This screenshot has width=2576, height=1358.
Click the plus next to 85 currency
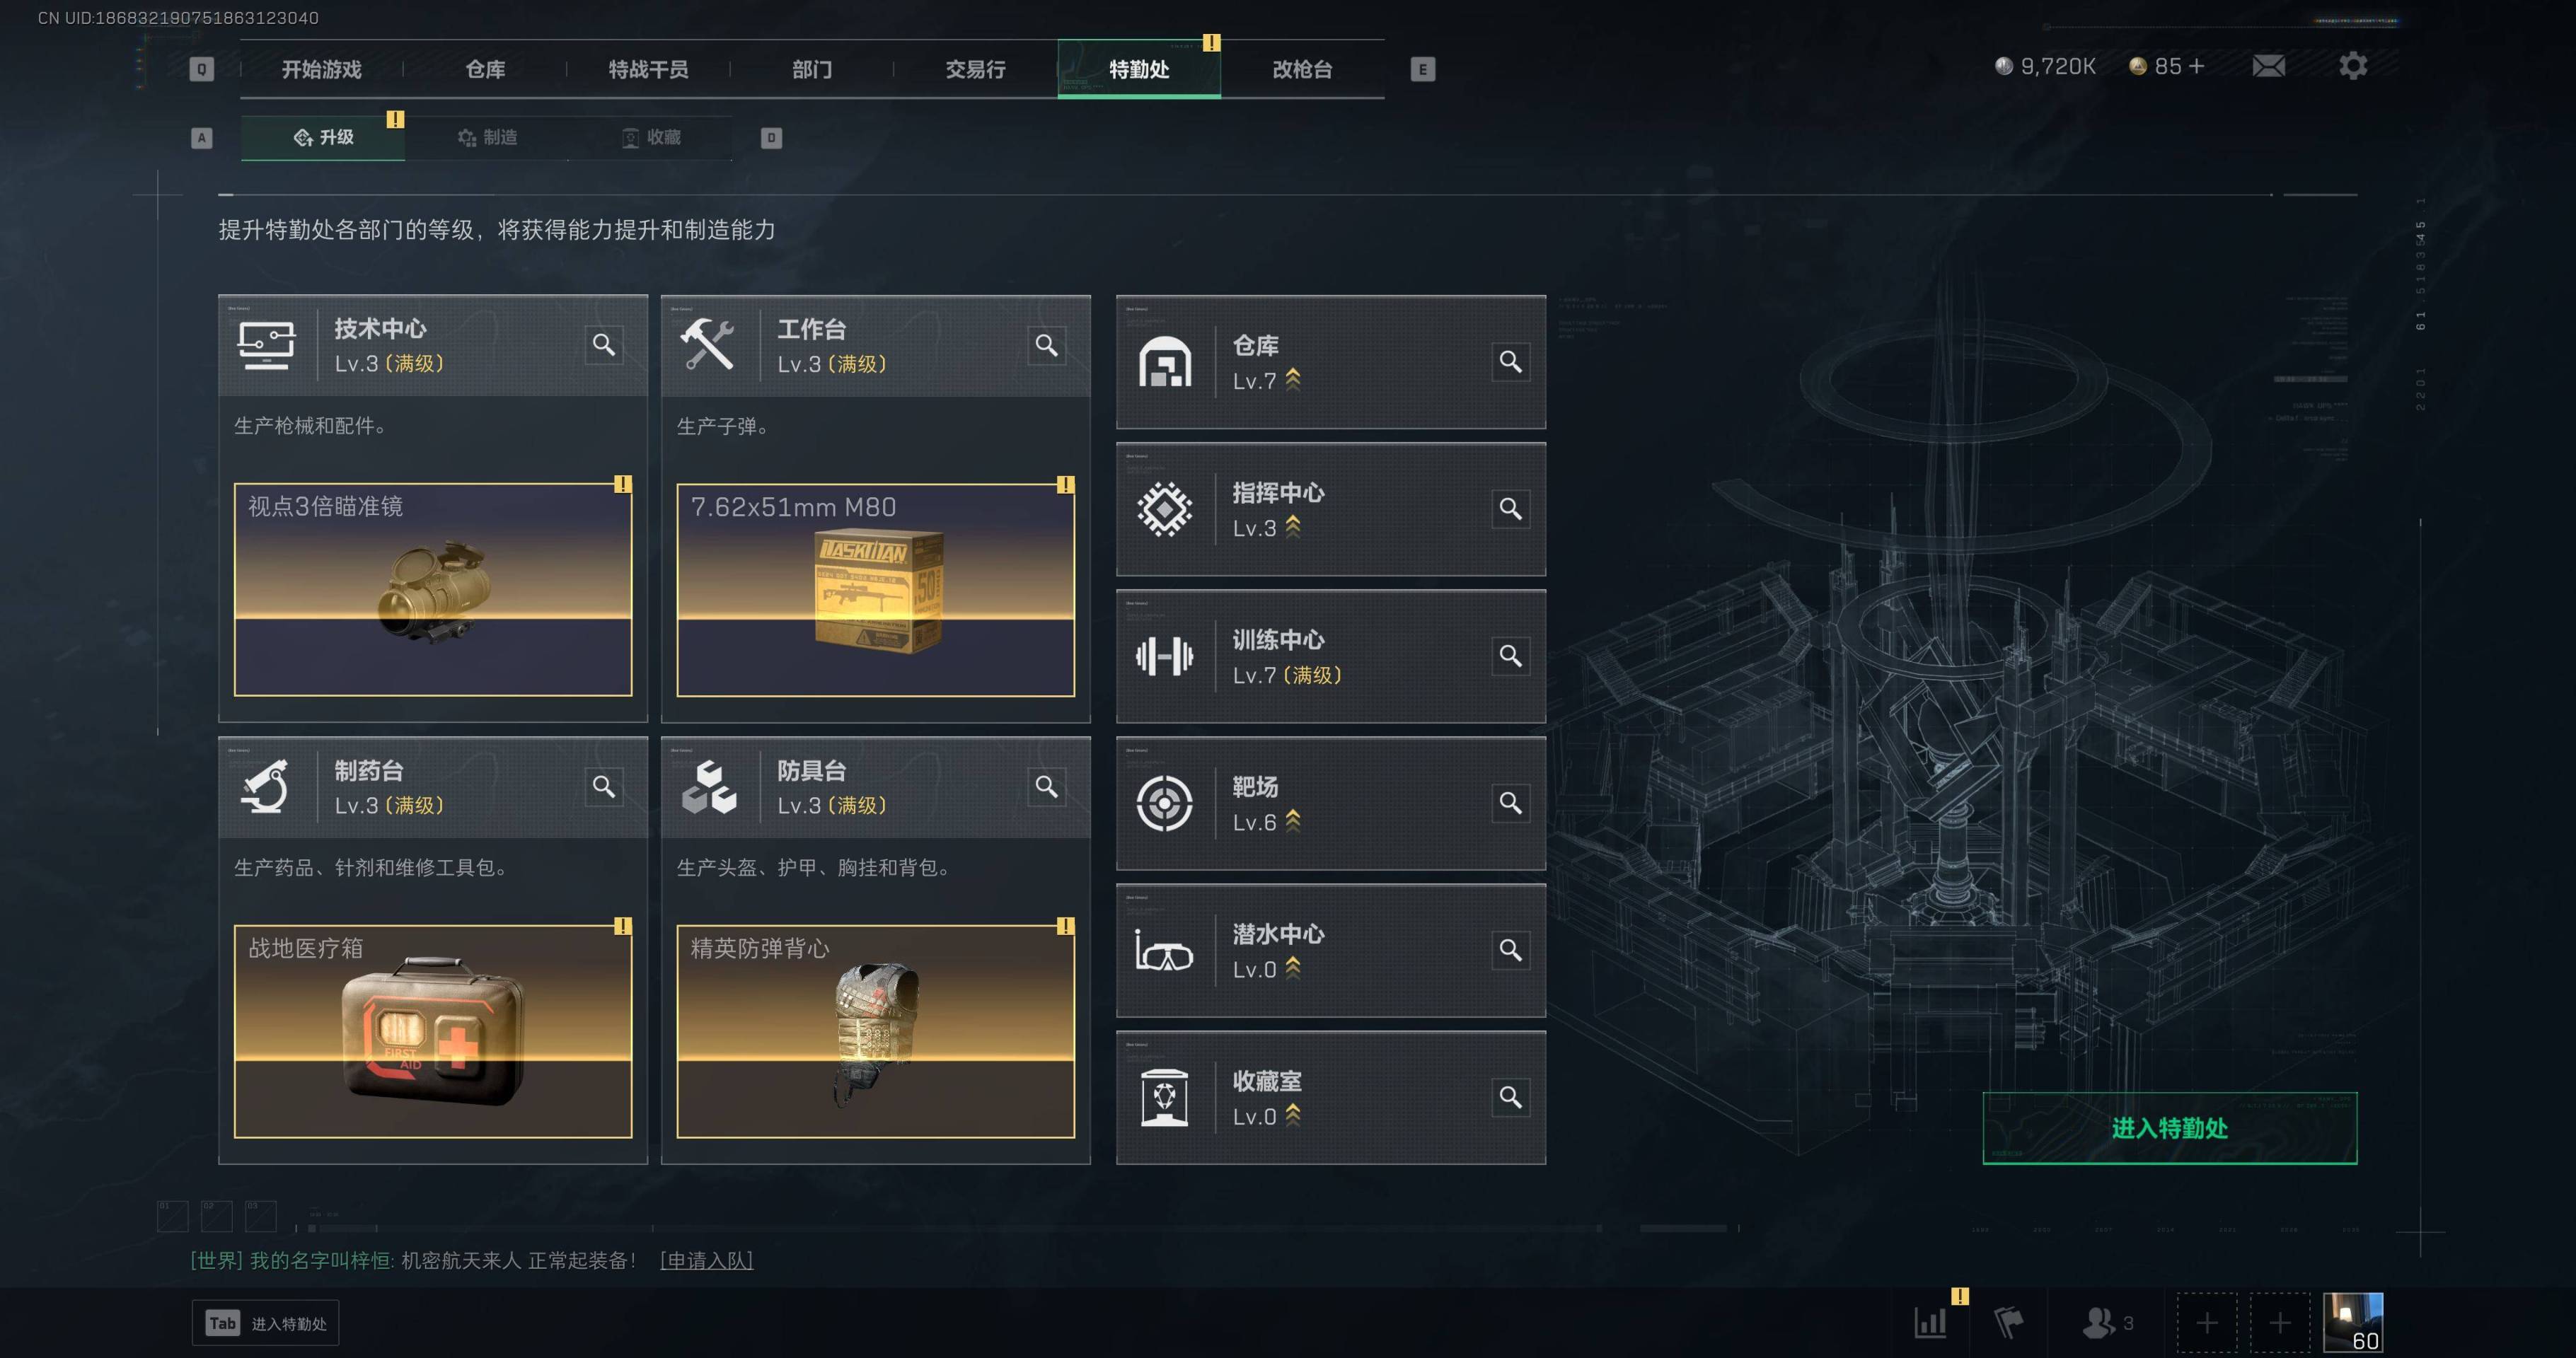click(2196, 66)
